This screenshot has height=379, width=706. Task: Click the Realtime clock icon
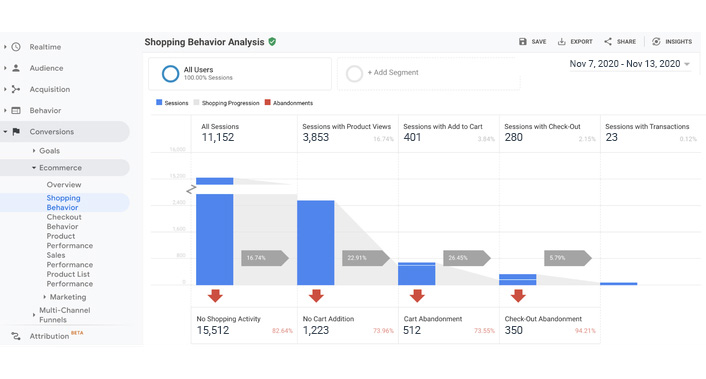[x=16, y=47]
